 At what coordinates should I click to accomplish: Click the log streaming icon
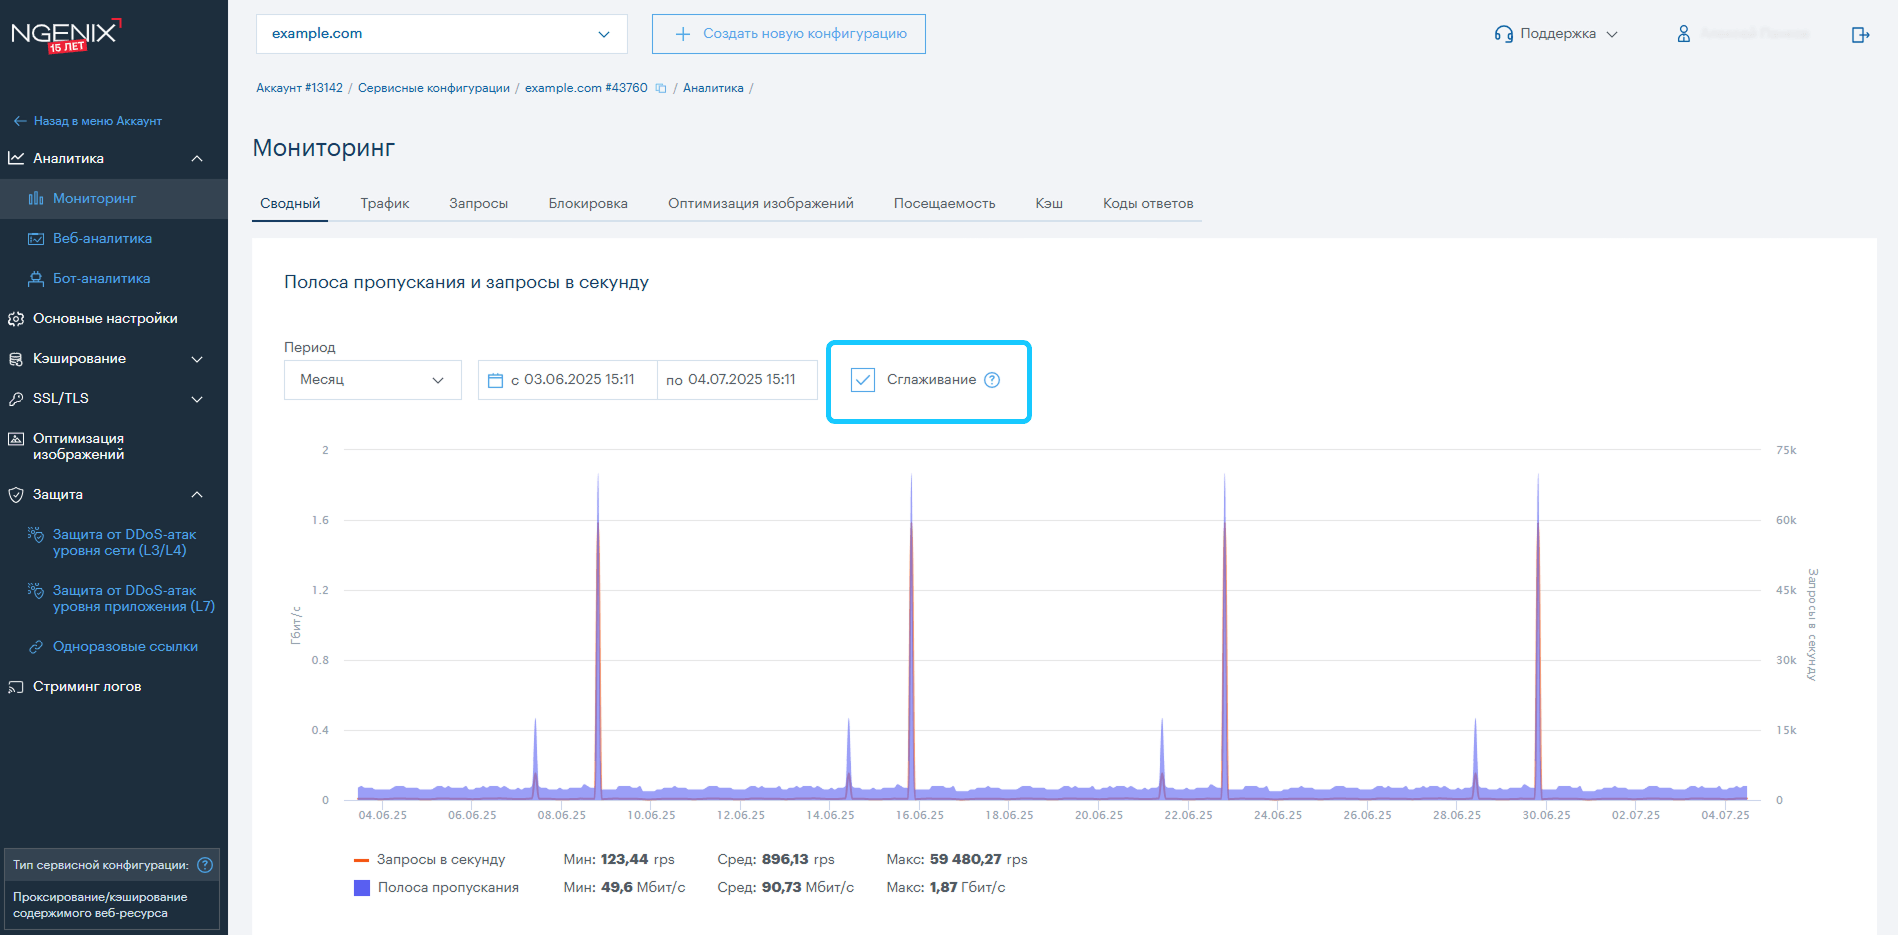[x=16, y=687]
